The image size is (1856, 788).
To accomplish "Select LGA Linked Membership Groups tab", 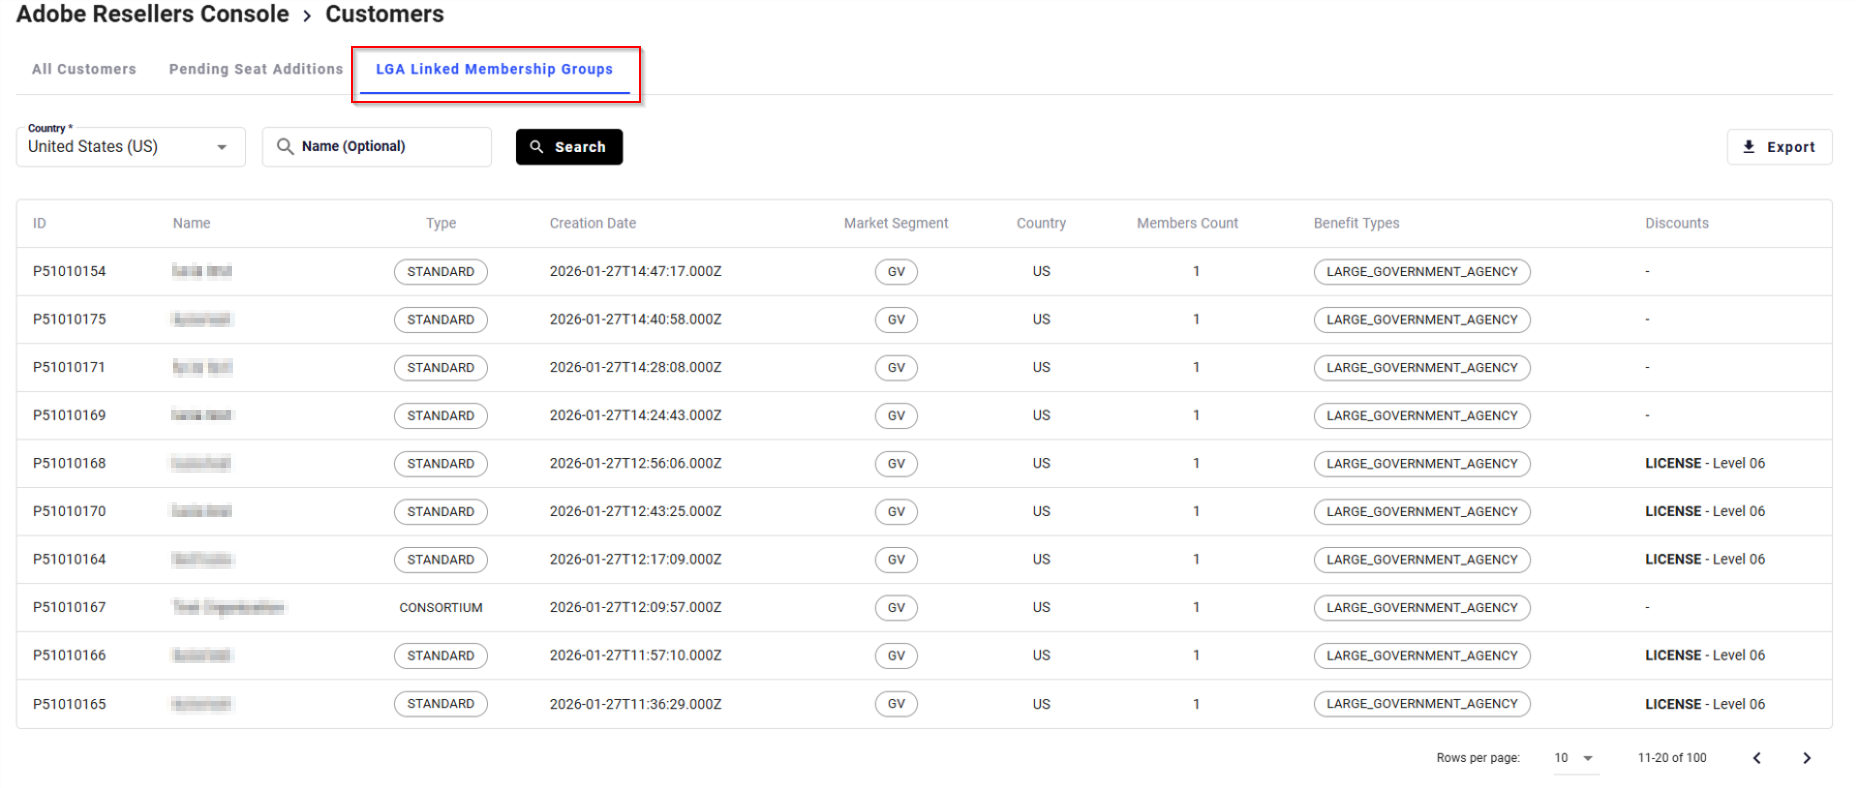I will click(x=494, y=69).
